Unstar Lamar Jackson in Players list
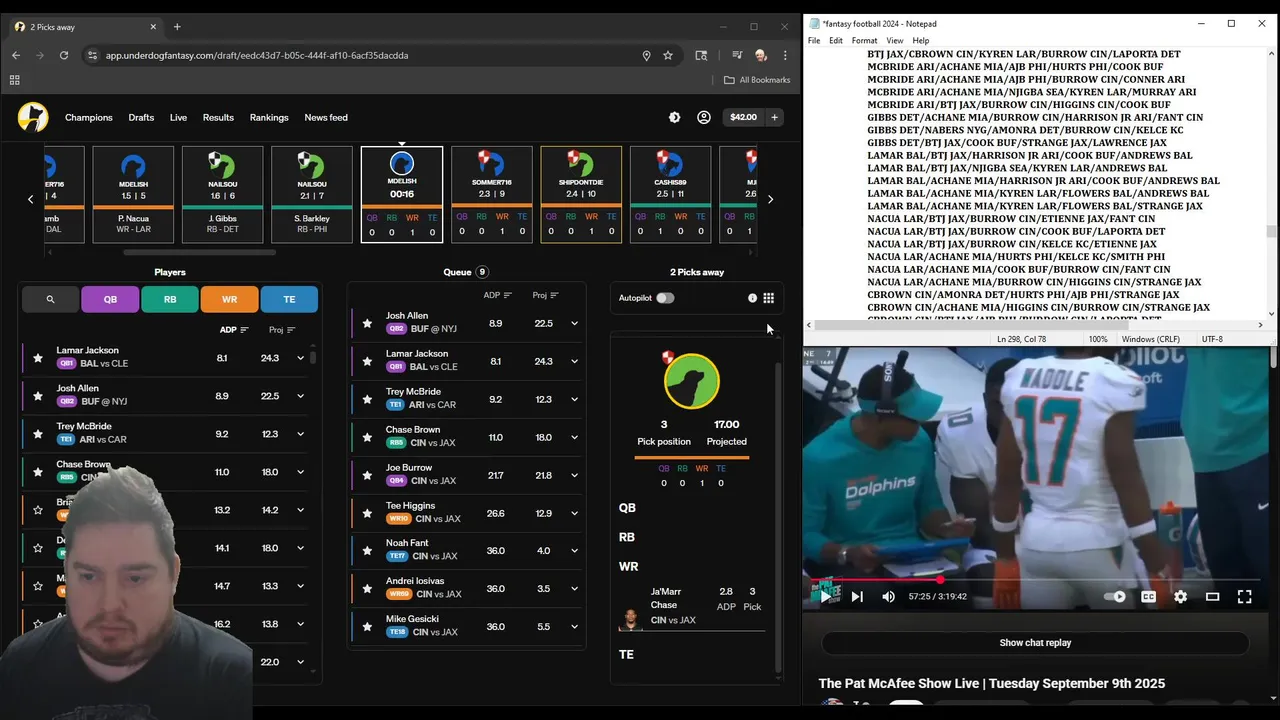The image size is (1280, 720). 38,358
